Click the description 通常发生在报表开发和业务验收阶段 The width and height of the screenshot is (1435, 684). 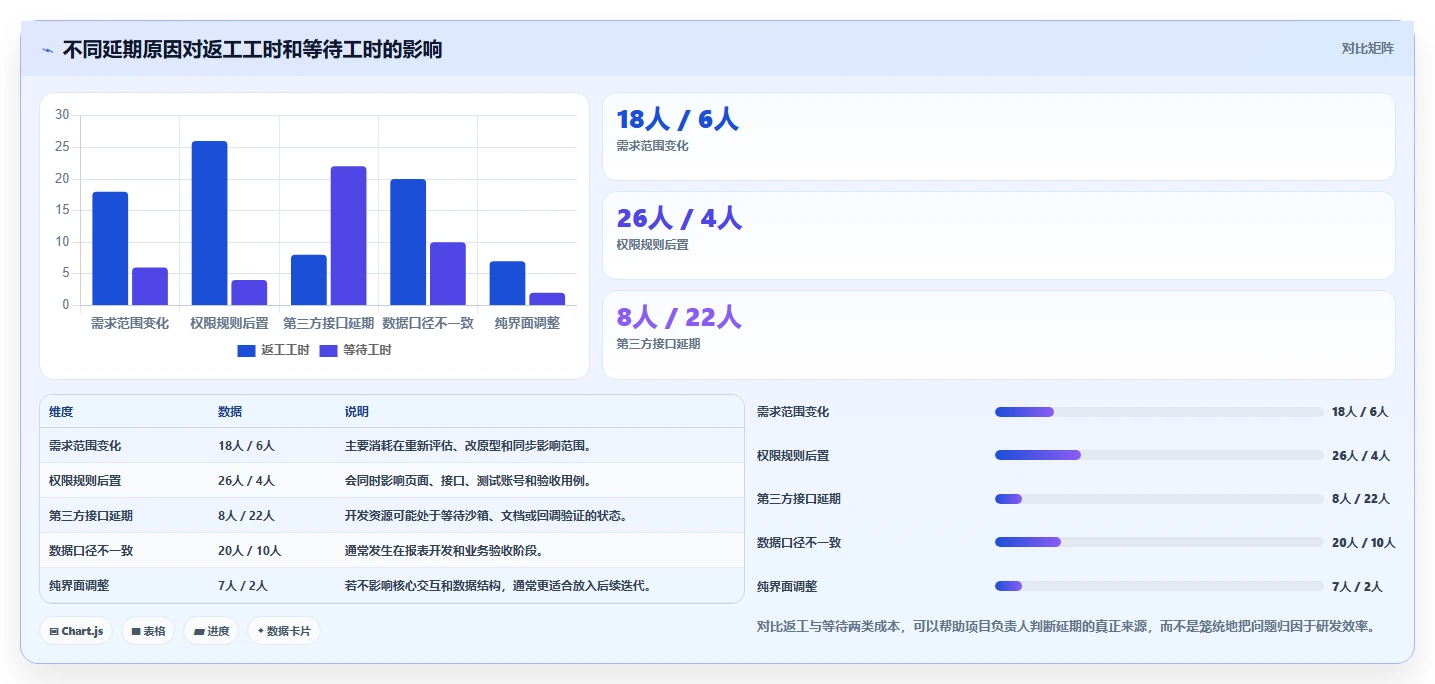tap(444, 551)
